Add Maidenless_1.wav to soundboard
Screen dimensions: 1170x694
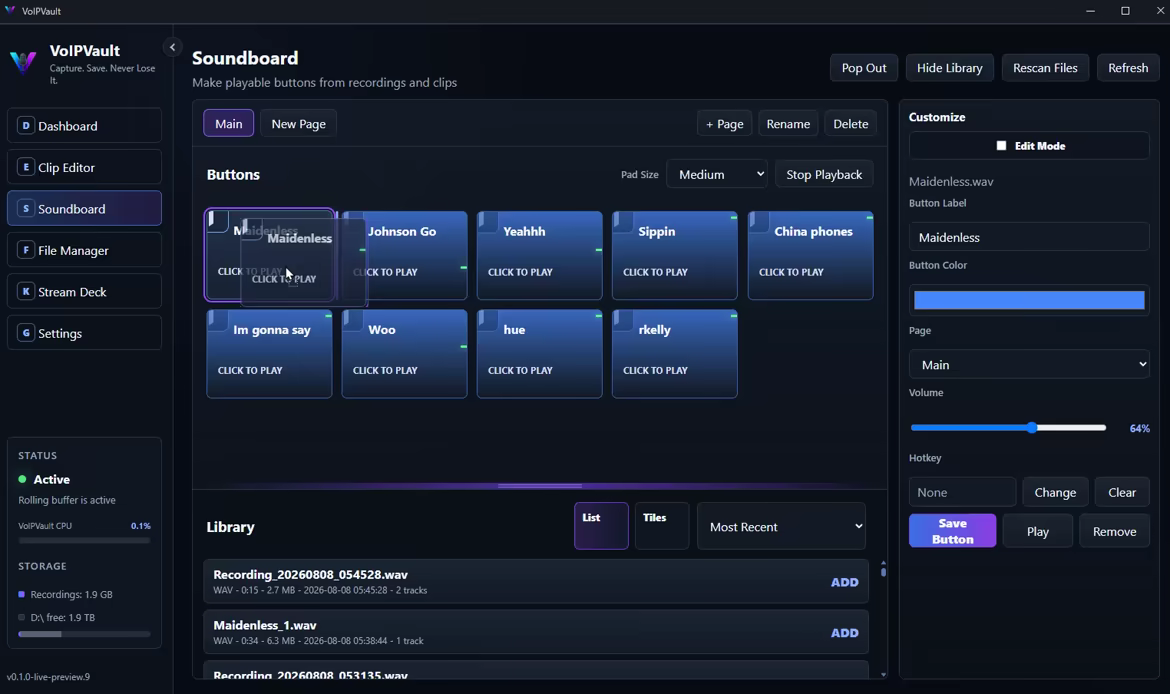(845, 633)
